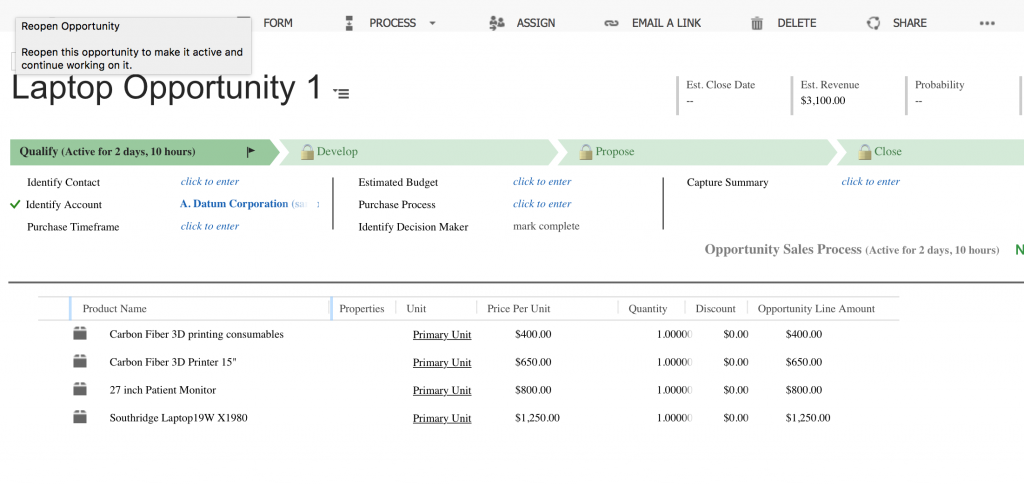This screenshot has height=485, width=1024.
Task: Click to enter Estimated Budget value
Action: point(542,182)
